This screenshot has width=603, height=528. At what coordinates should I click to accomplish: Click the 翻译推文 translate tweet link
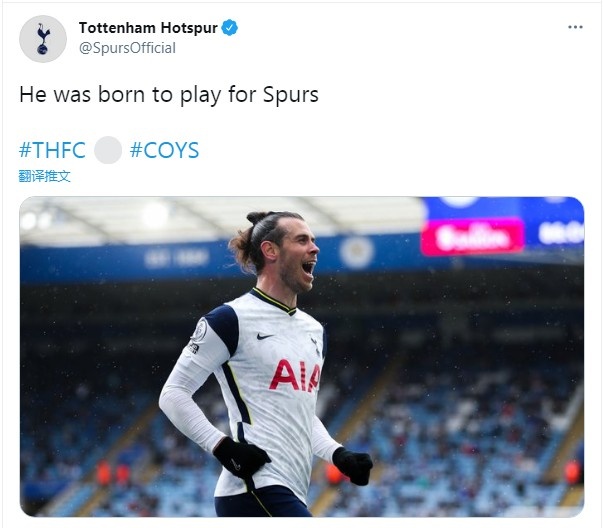coord(45,176)
